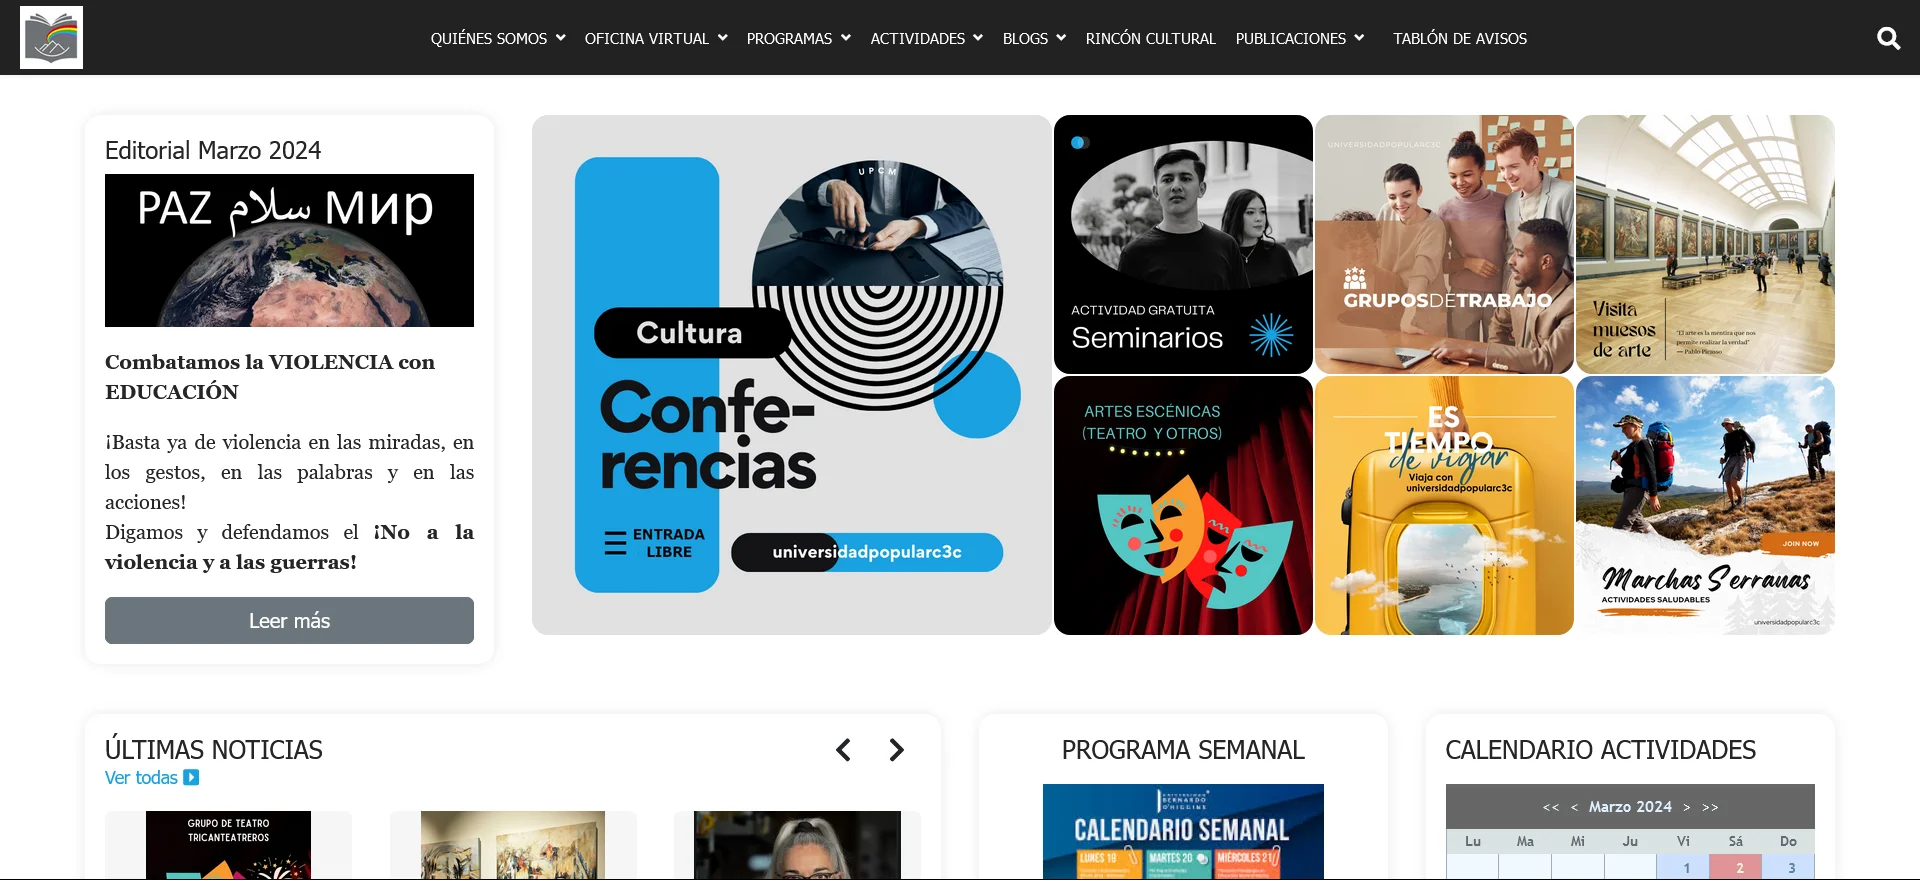Viewport: 1920px width, 880px height.
Task: Advance news carousel with right arrow
Action: coord(897,750)
